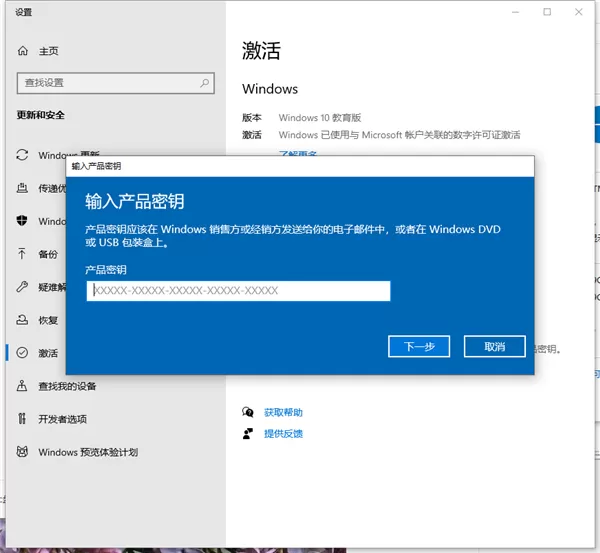Click the search magnifier icon
This screenshot has height=553, width=600.
(205, 83)
